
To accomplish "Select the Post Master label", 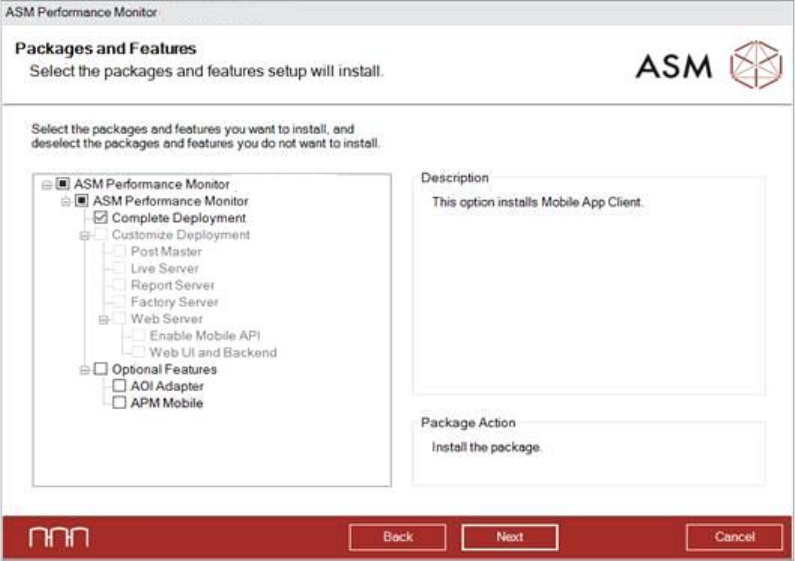I will click(x=166, y=252).
